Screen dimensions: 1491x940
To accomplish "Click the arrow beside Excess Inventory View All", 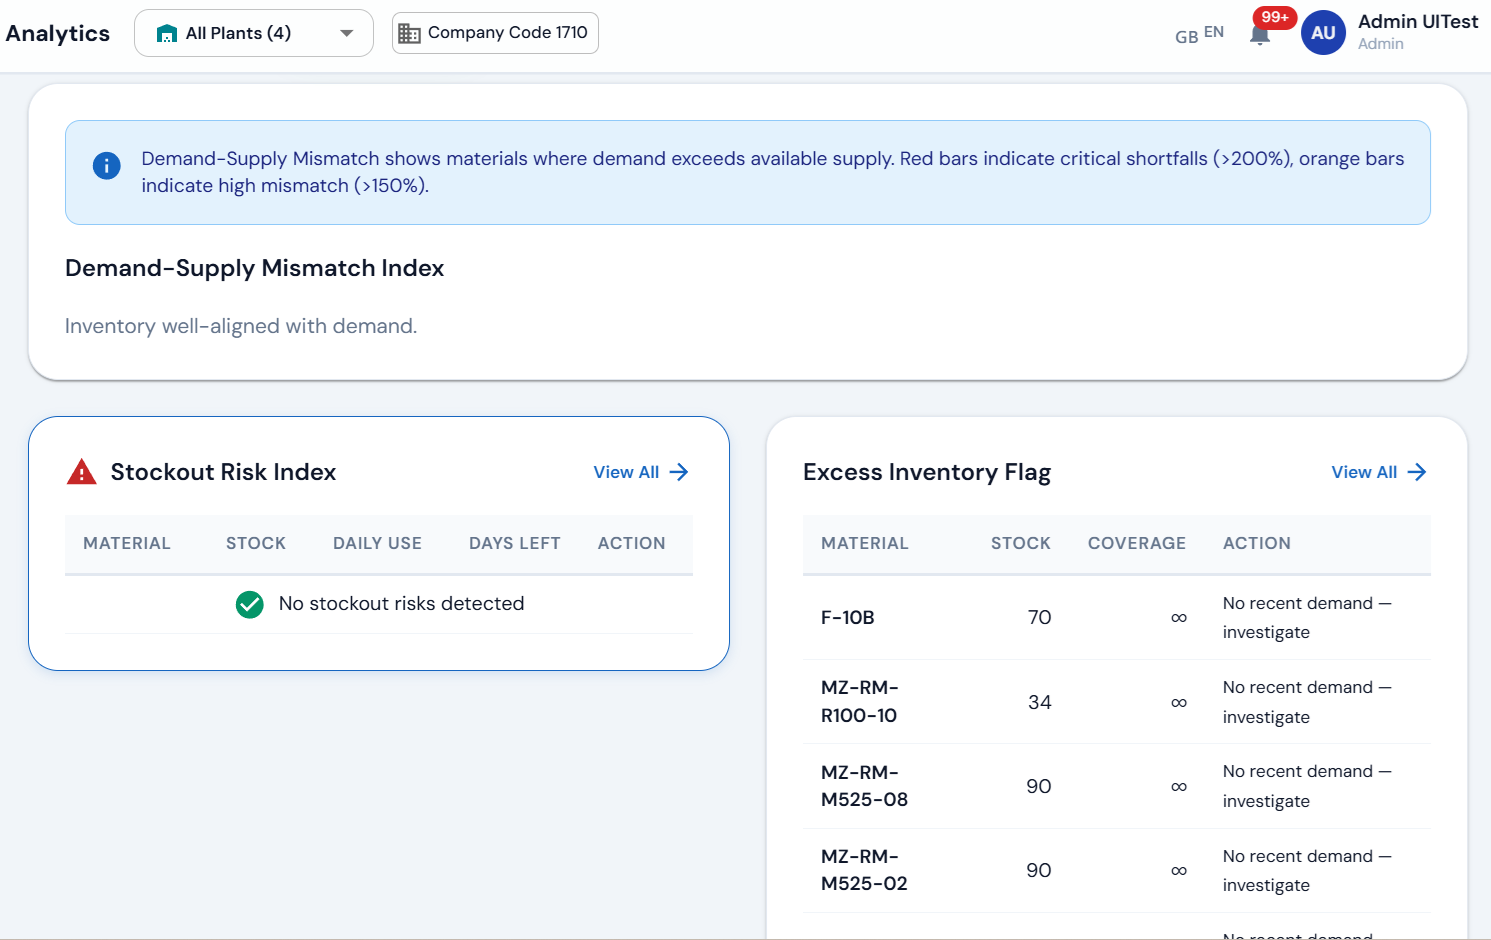I will click(1417, 472).
